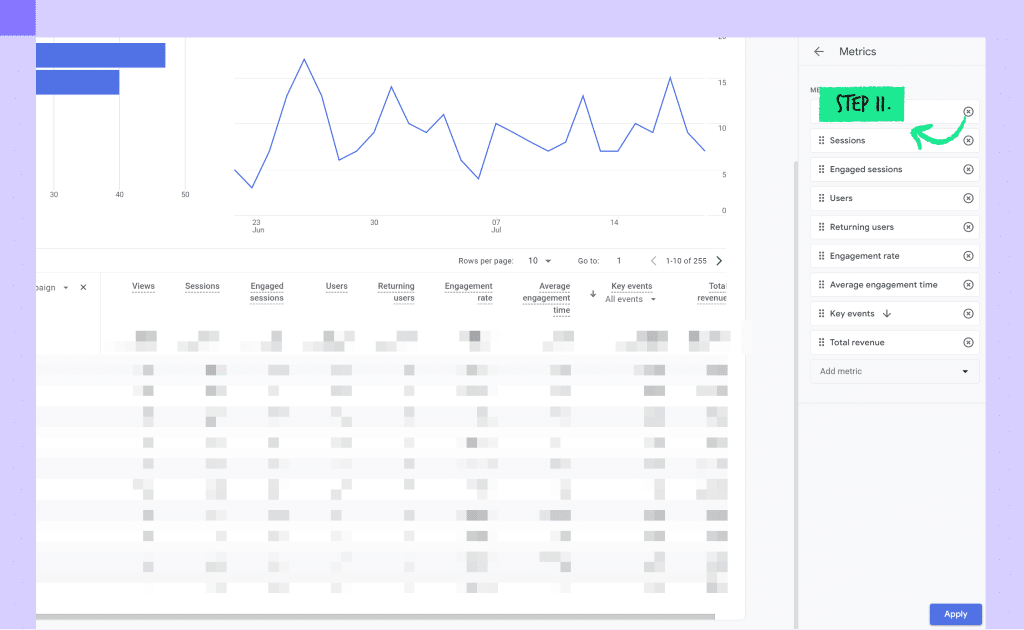Grab the Returning users drag handle
1024x630 pixels.
pos(822,227)
